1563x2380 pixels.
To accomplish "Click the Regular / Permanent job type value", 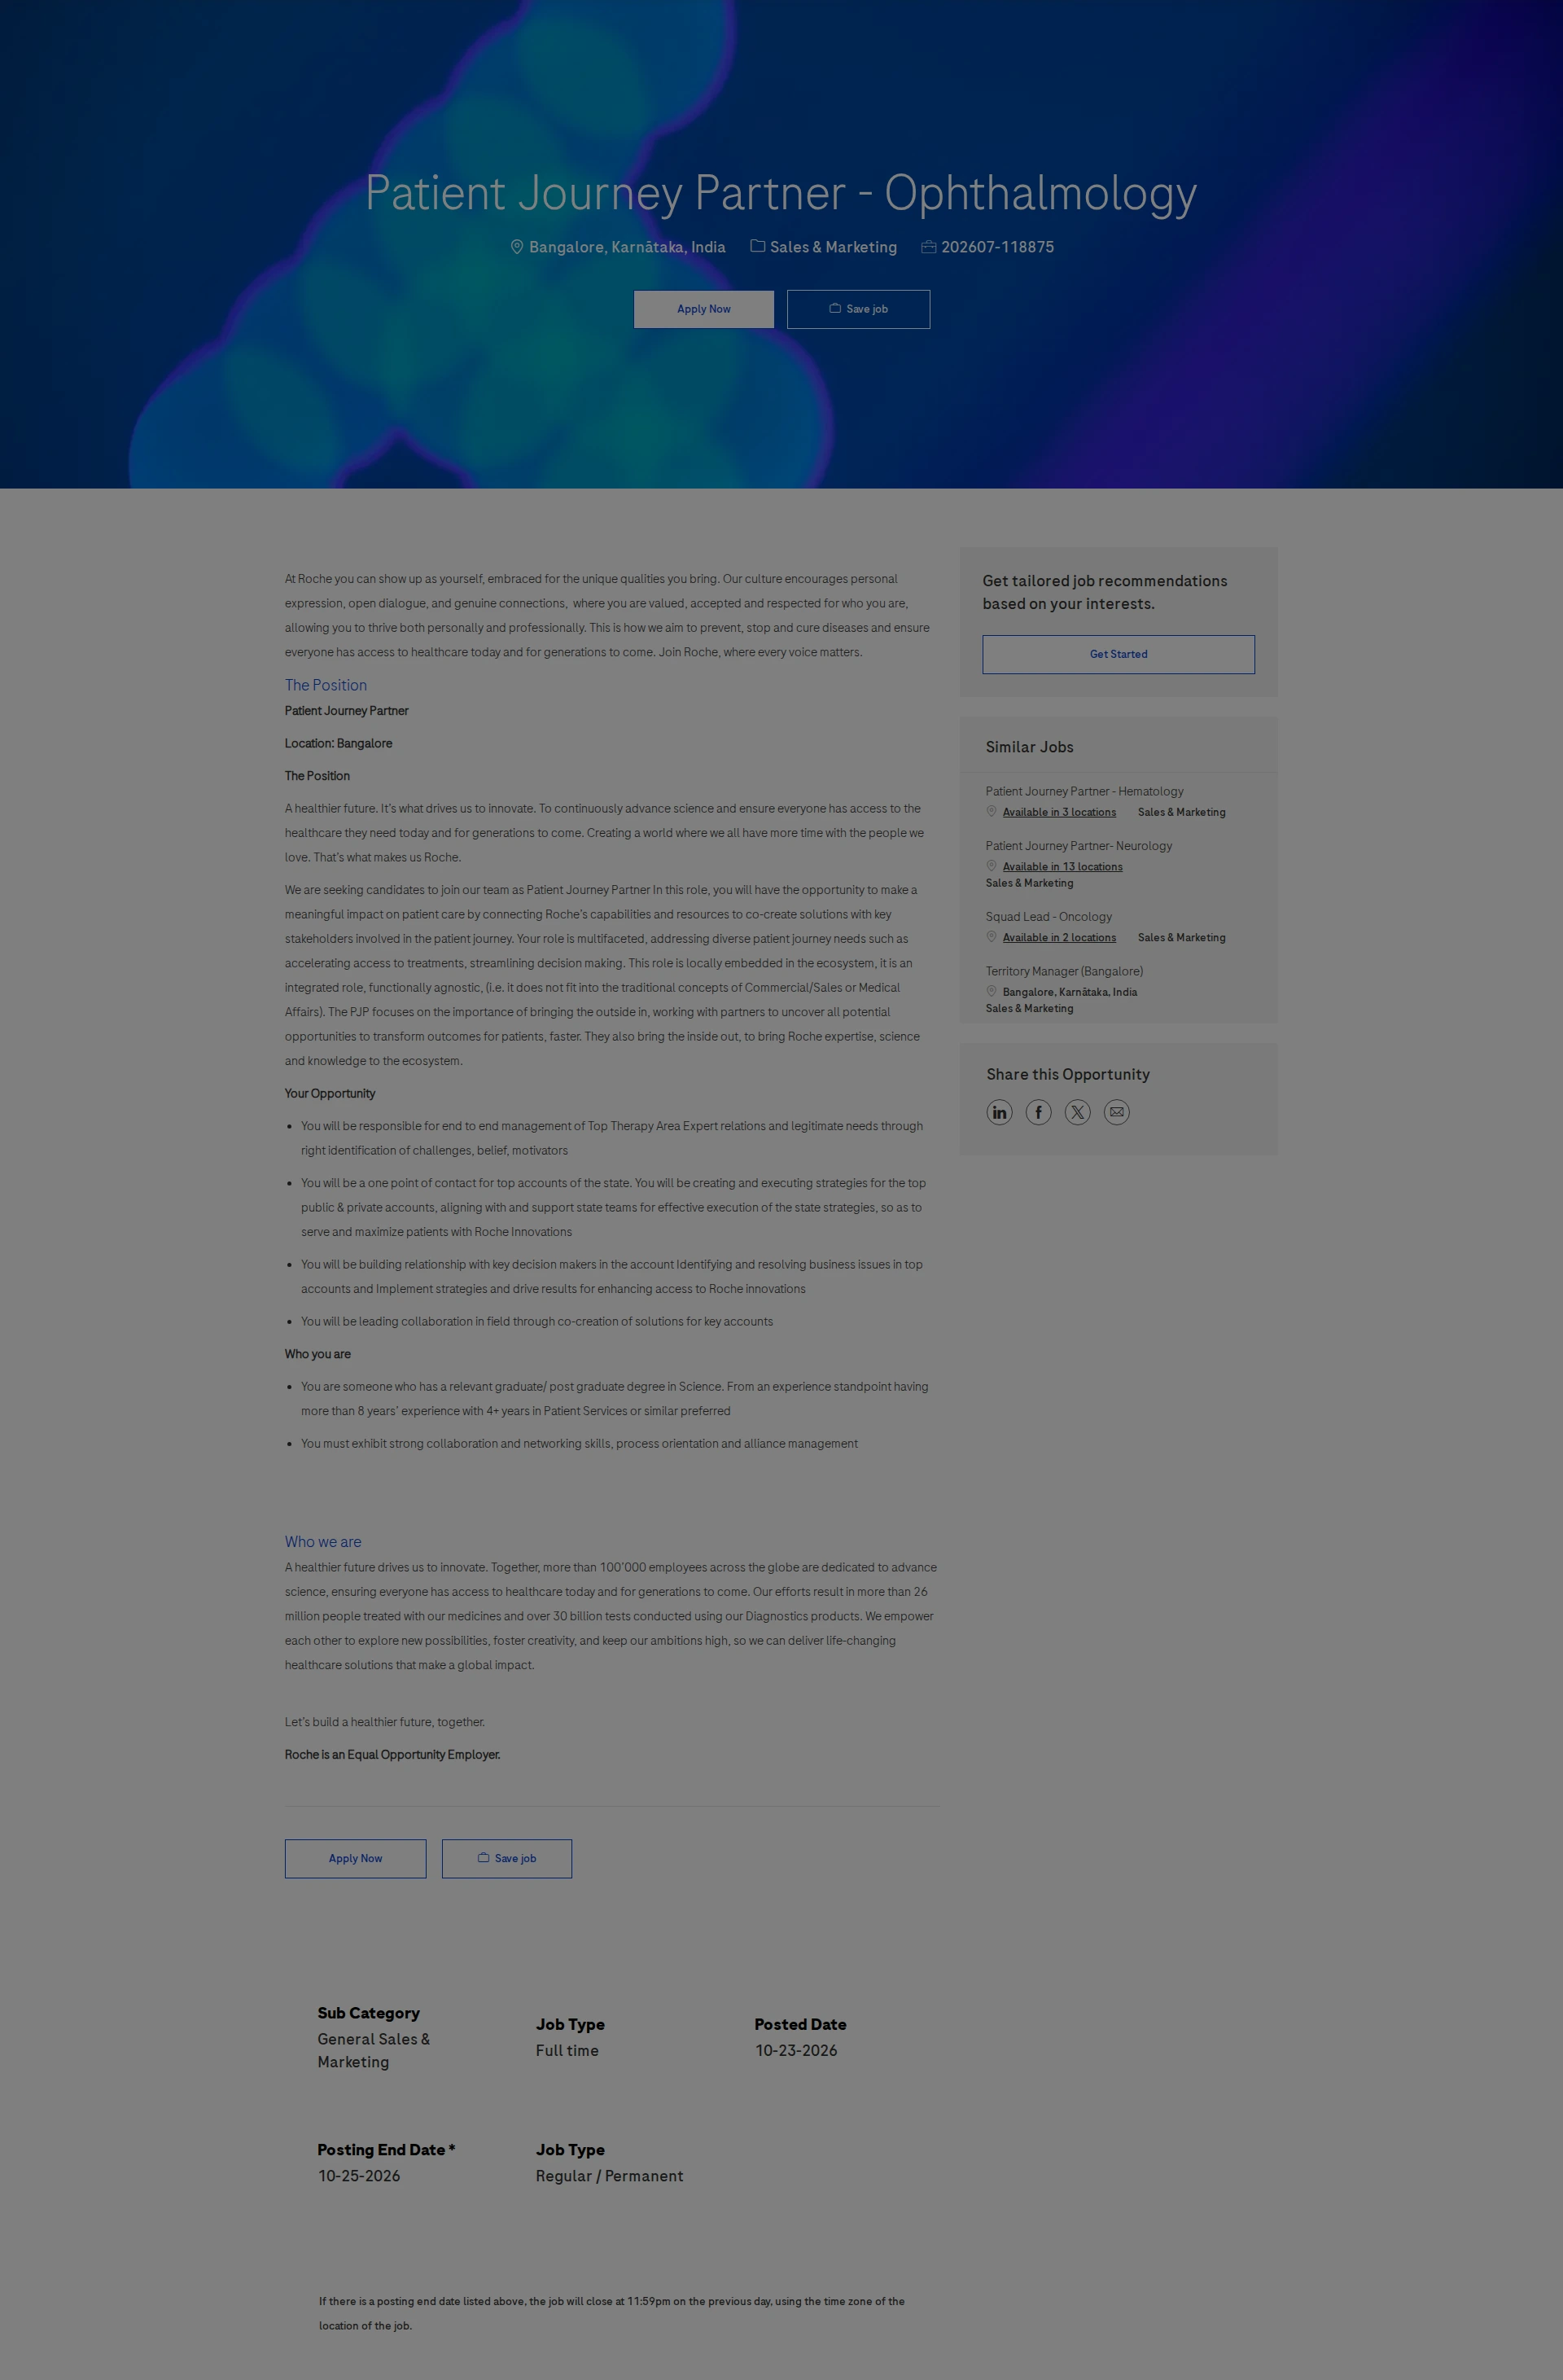I will [609, 2176].
